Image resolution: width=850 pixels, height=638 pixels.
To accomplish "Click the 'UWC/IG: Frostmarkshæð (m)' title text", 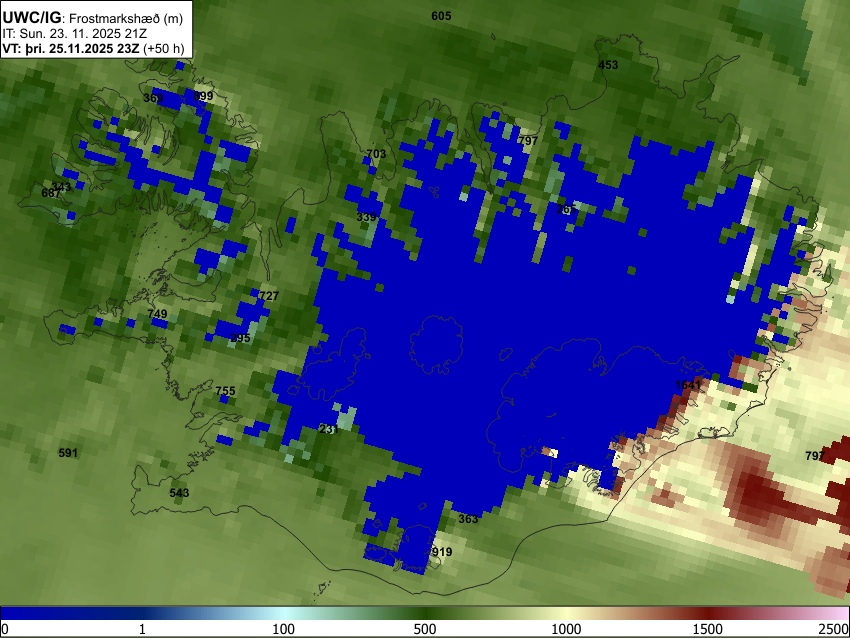I will pos(93,18).
